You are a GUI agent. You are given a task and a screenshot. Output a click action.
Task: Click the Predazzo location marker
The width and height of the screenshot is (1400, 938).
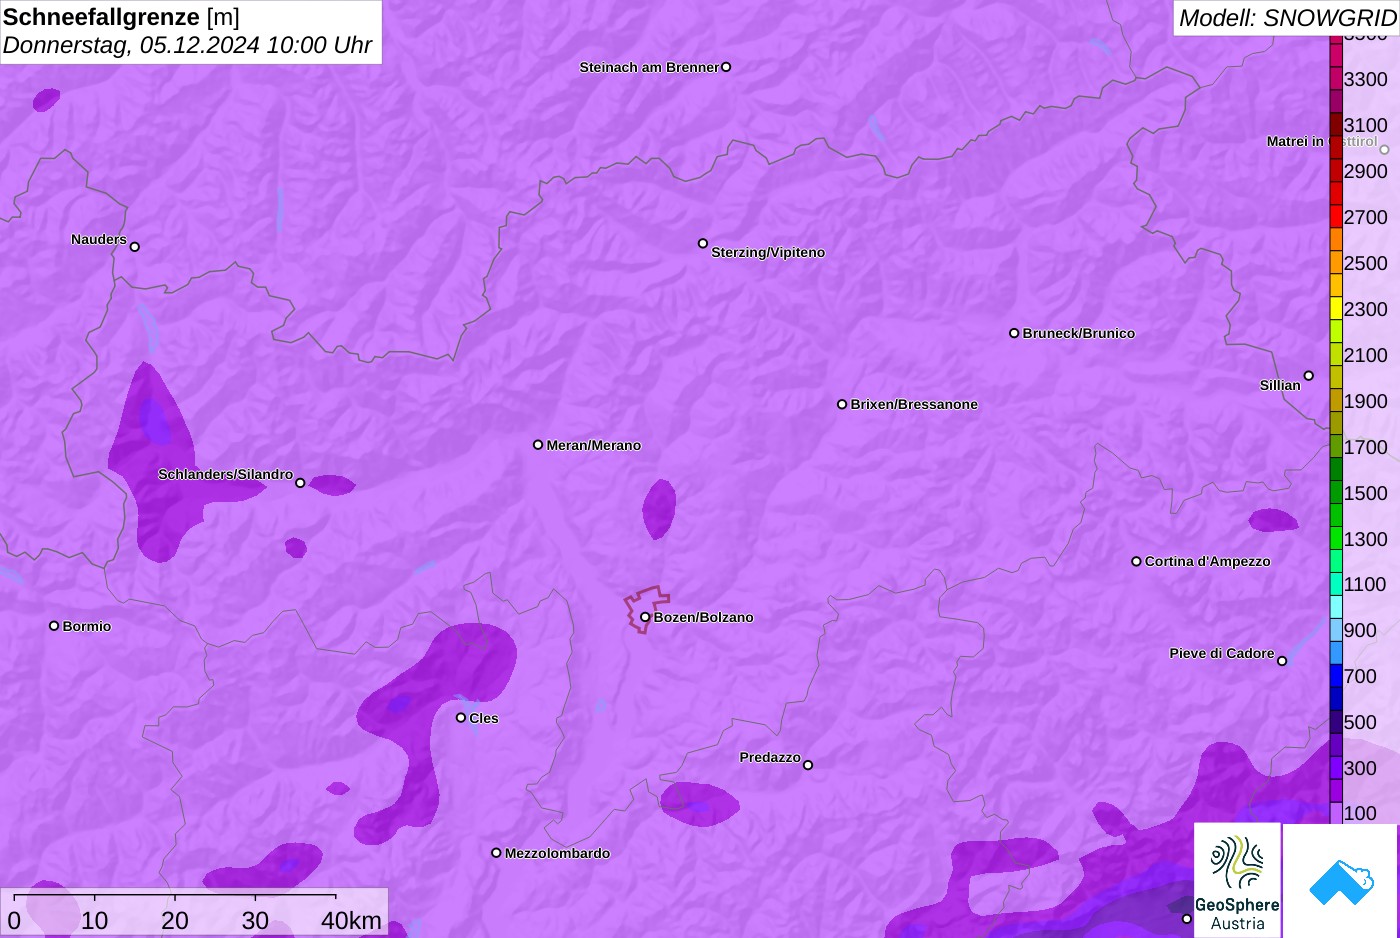coord(808,765)
